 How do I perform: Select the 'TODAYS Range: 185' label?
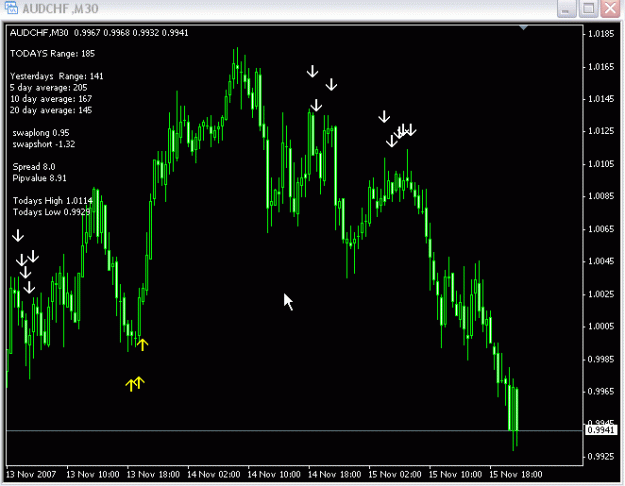point(52,53)
